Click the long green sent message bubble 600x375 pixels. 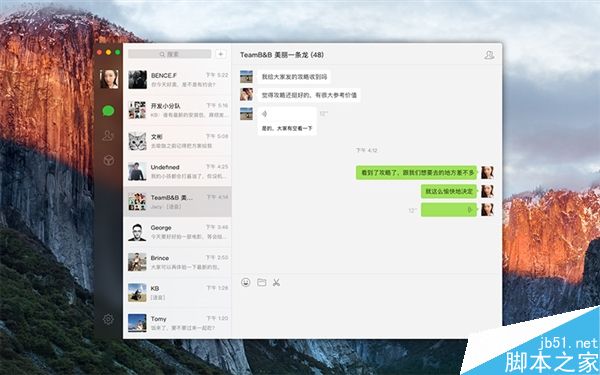point(417,173)
